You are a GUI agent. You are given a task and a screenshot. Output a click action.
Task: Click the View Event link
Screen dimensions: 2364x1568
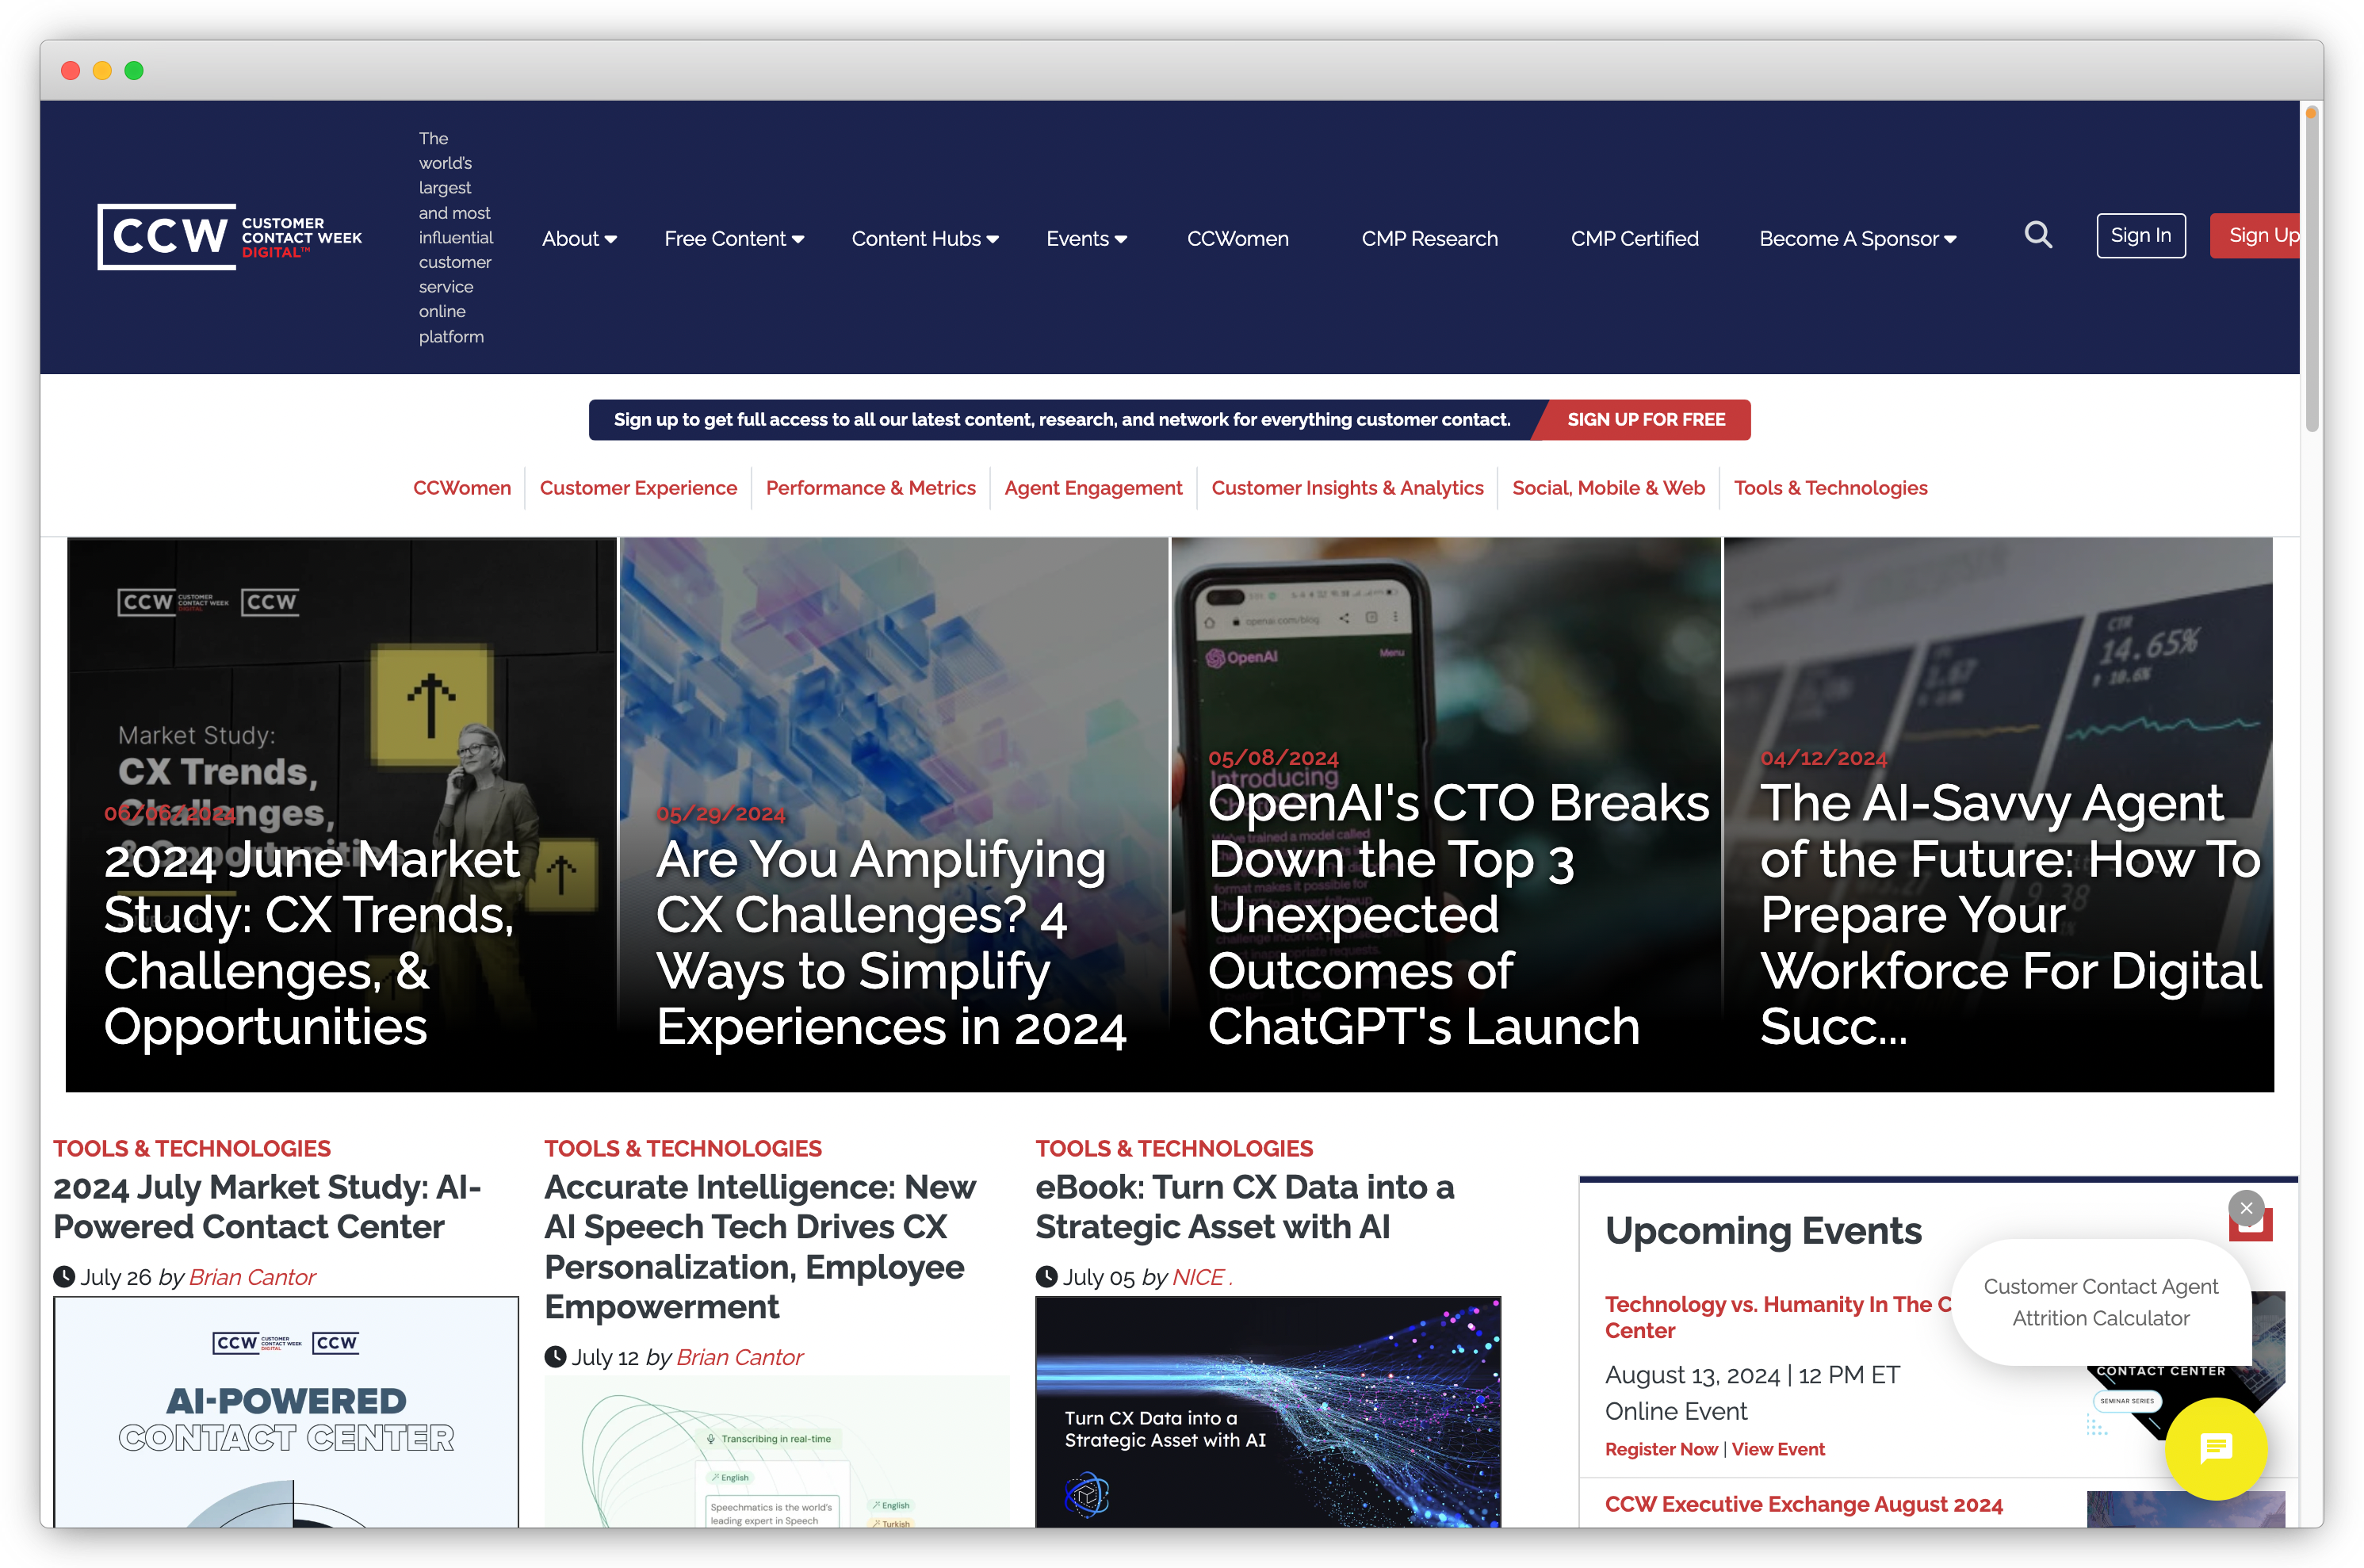tap(1778, 1449)
